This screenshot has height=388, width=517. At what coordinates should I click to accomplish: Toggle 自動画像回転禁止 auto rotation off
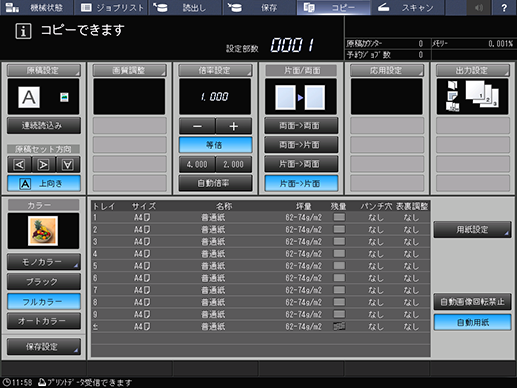tap(472, 302)
